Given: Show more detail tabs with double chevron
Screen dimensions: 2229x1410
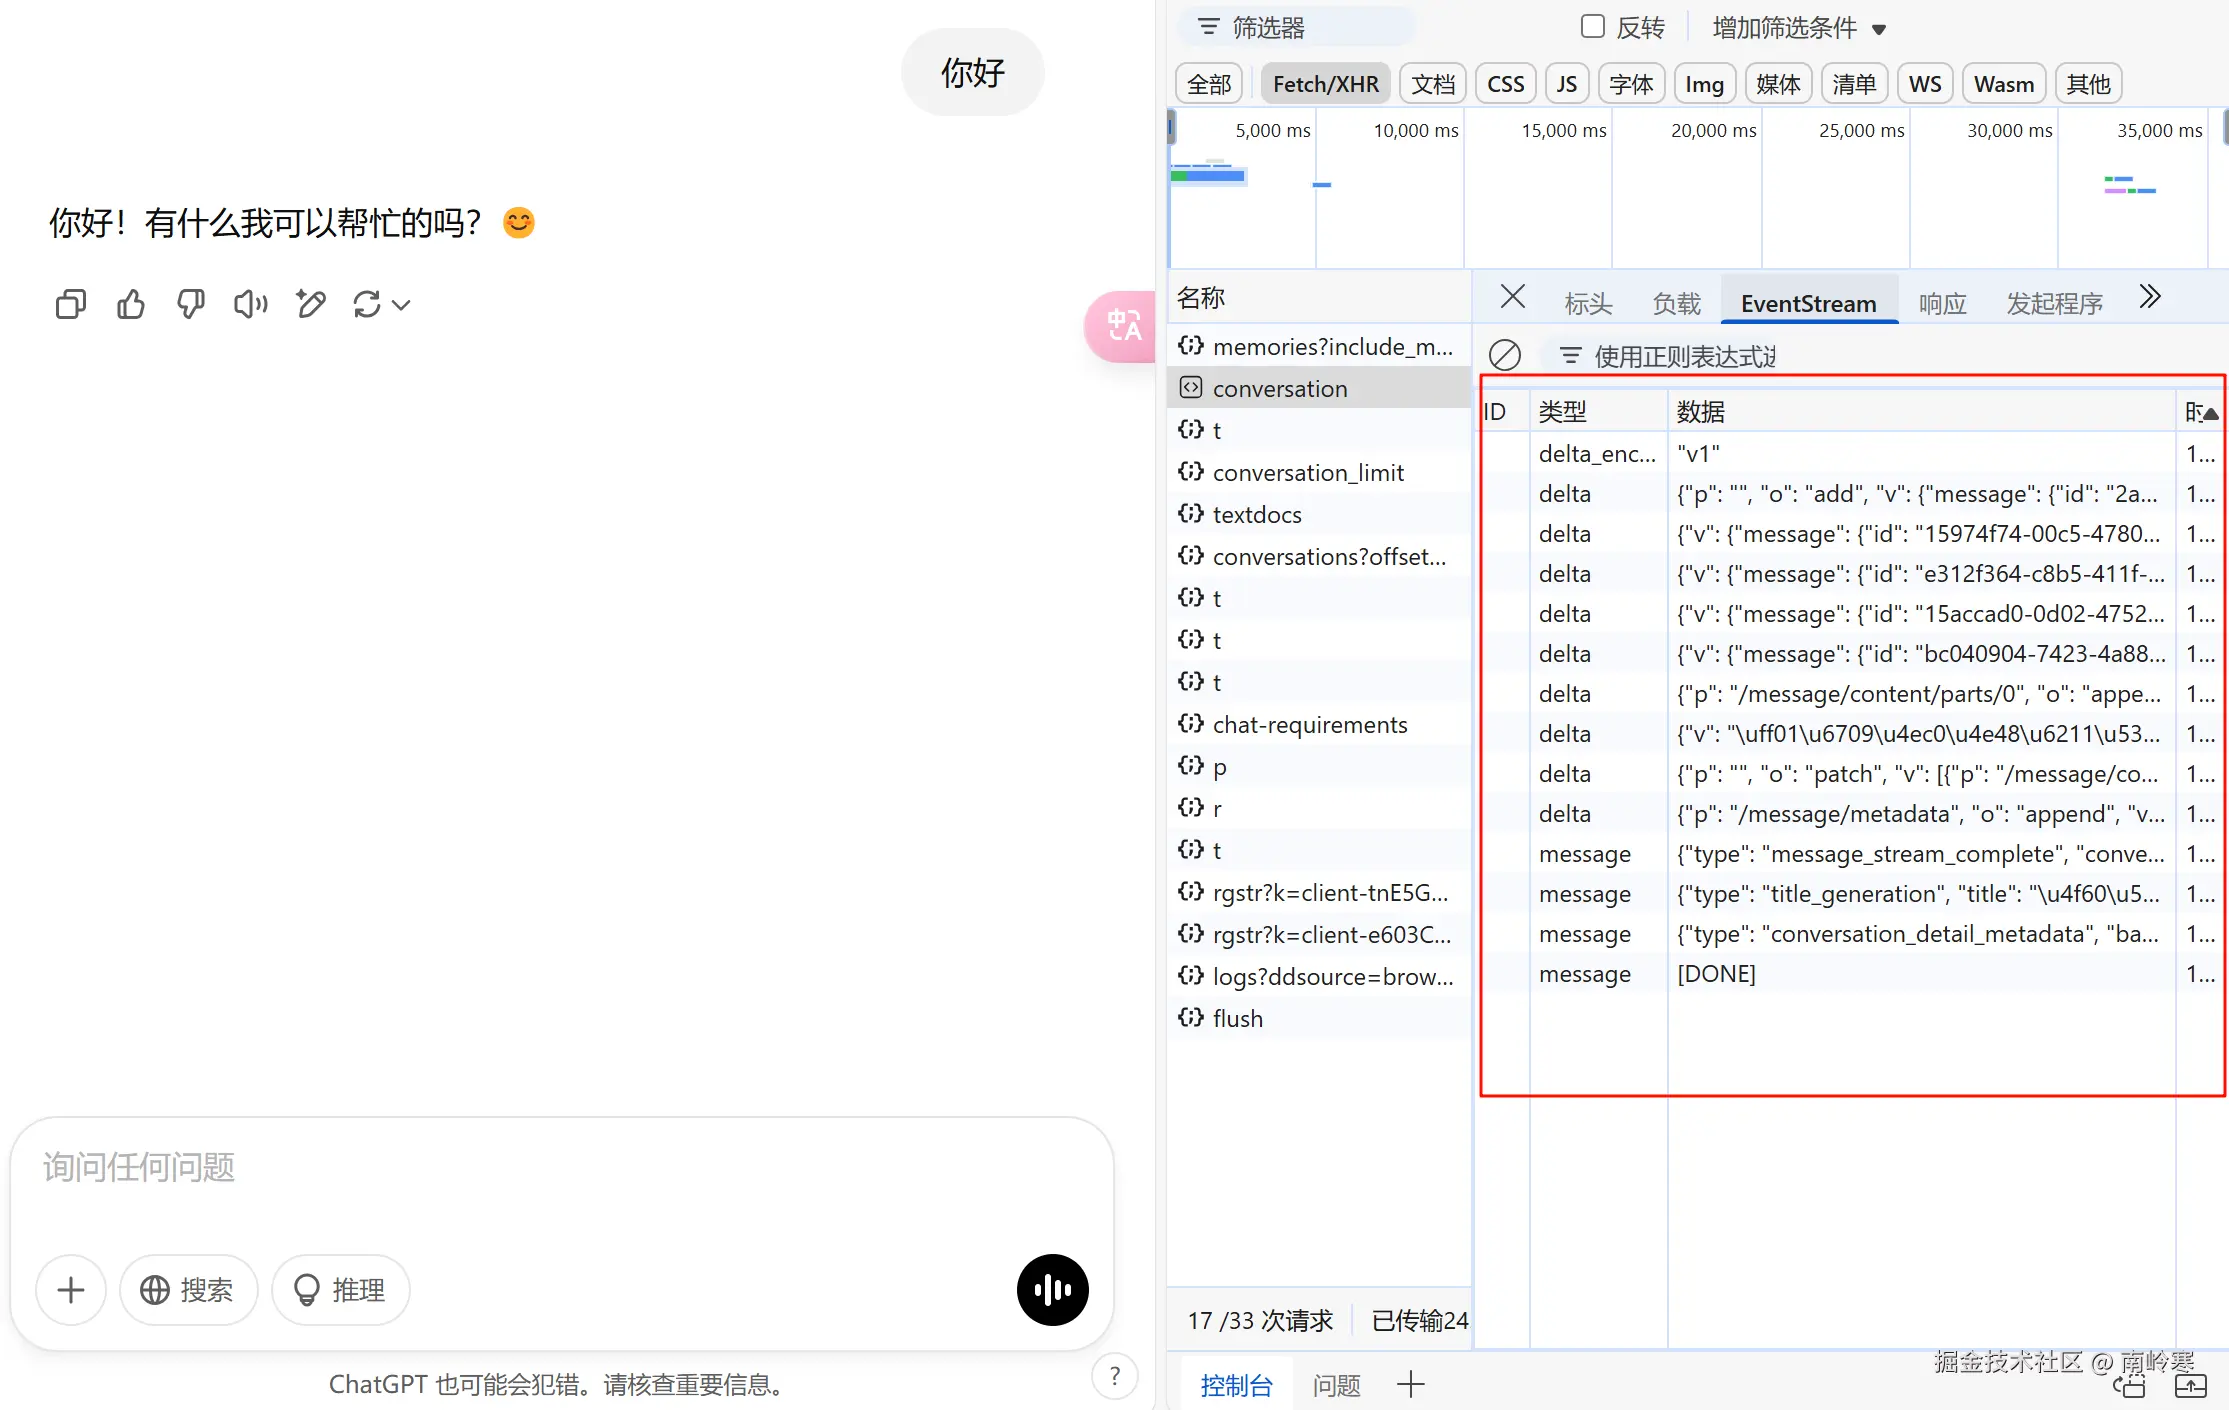Looking at the screenshot, I should point(2150,297).
